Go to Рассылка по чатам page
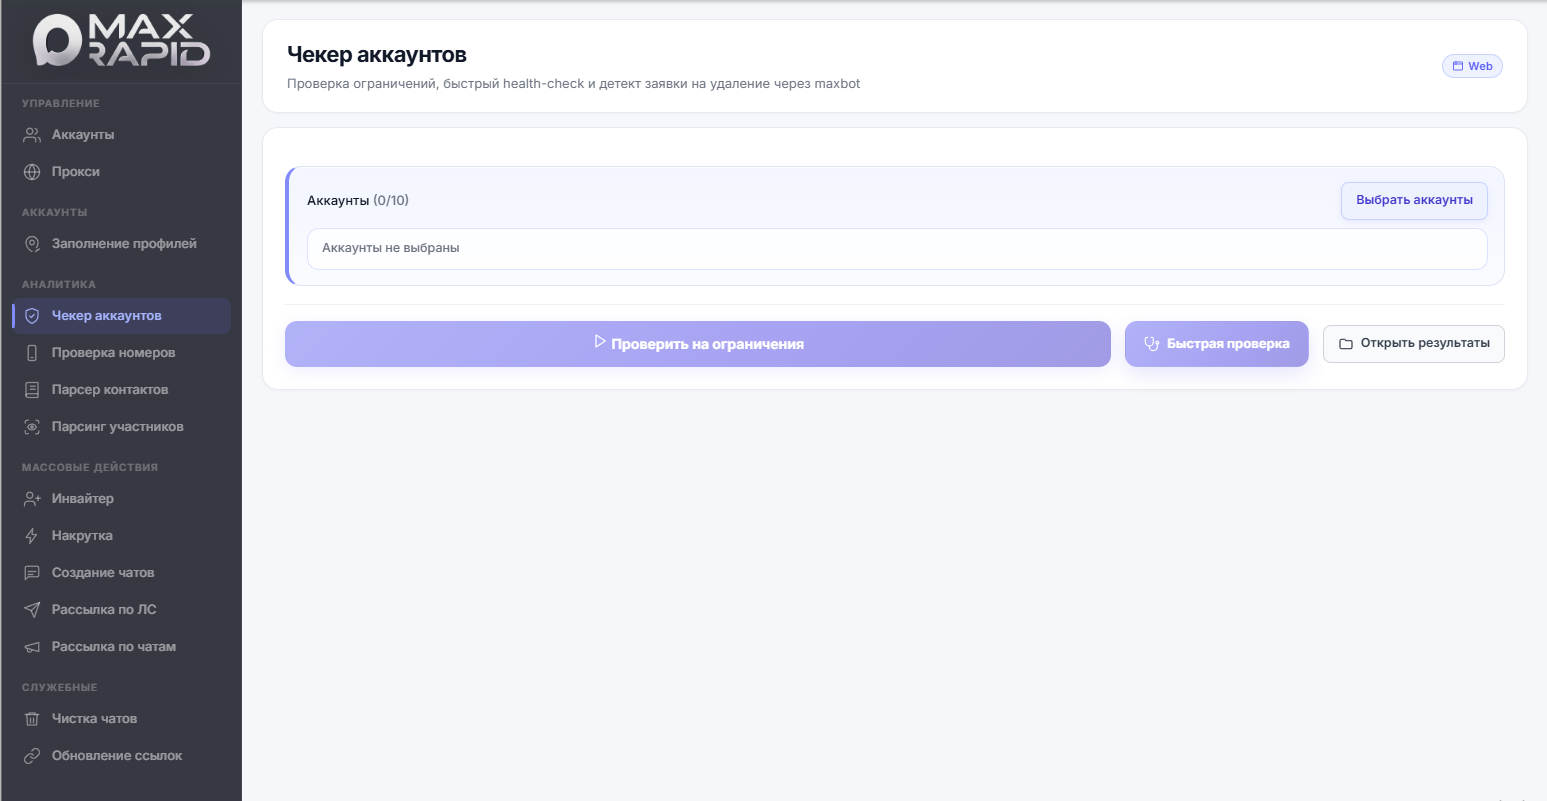Image resolution: width=1547 pixels, height=801 pixels. pos(113,647)
